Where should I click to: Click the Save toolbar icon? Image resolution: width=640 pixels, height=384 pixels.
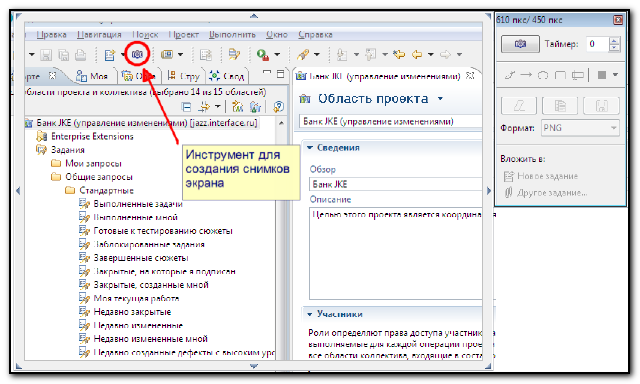point(46,55)
